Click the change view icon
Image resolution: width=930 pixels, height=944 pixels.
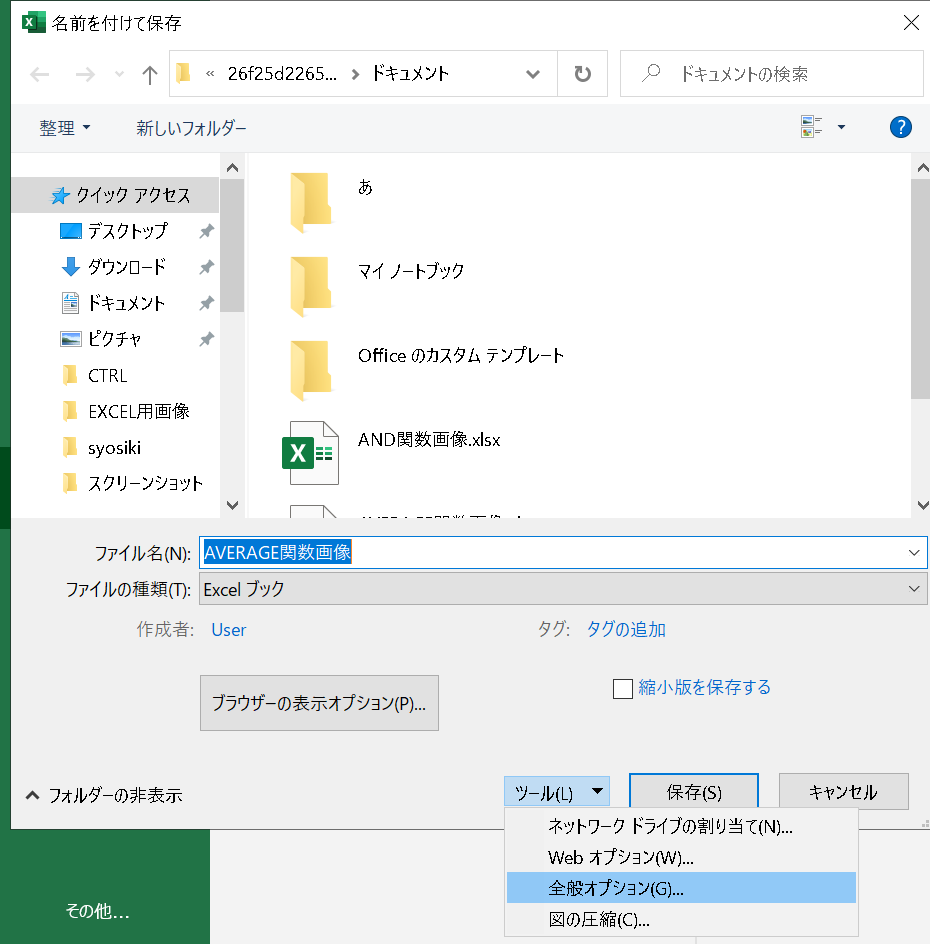811,127
